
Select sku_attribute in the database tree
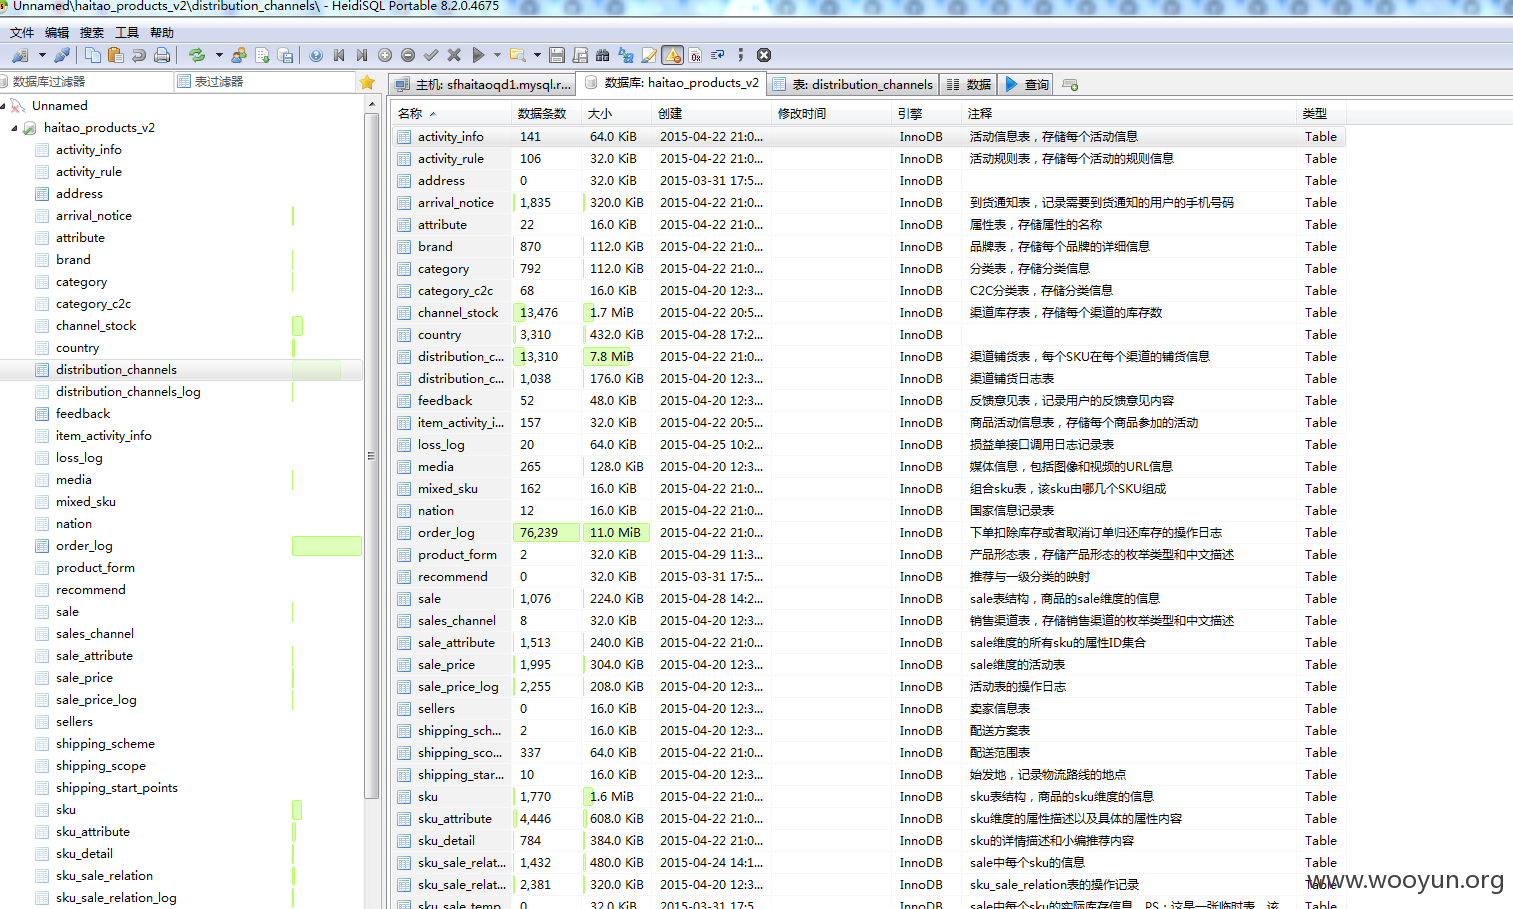click(x=93, y=832)
